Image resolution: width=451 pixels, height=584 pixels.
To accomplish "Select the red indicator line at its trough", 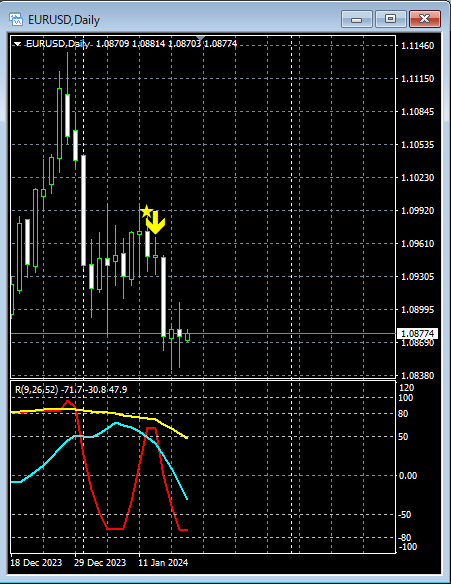I will click(115, 528).
